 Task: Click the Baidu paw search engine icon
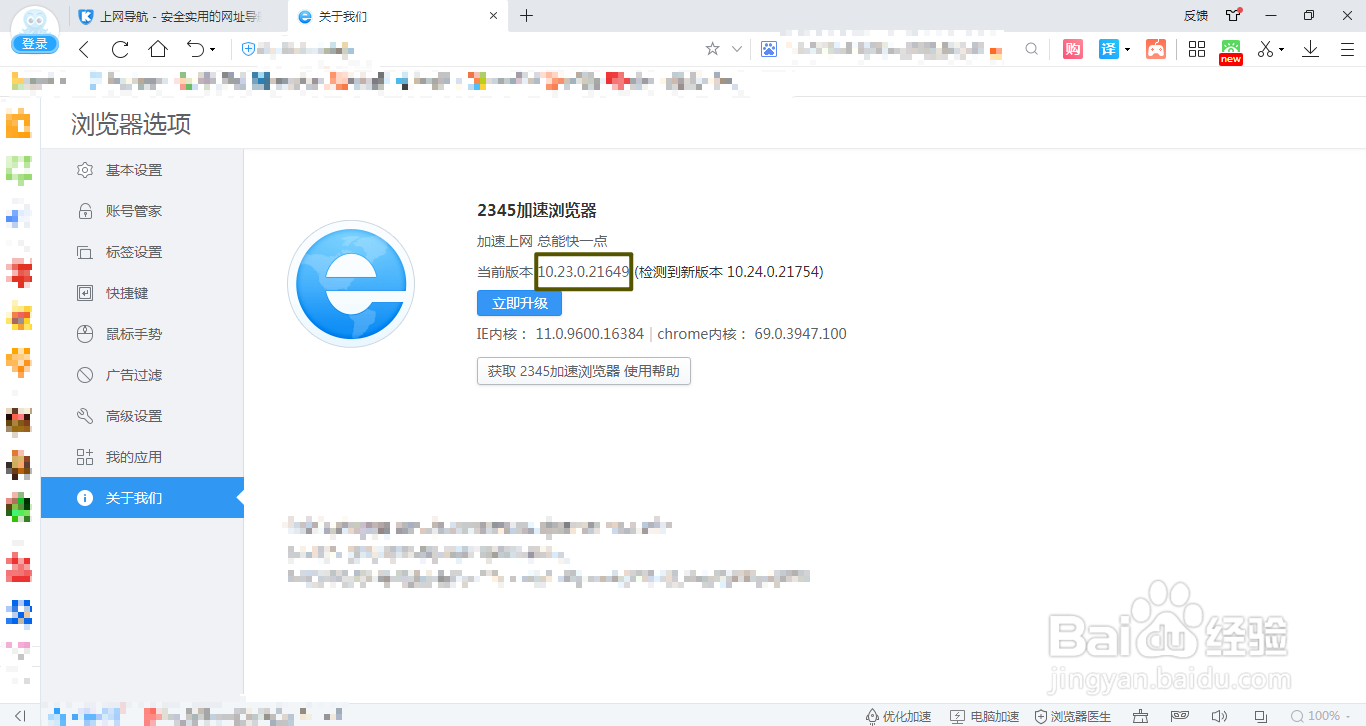coord(769,49)
